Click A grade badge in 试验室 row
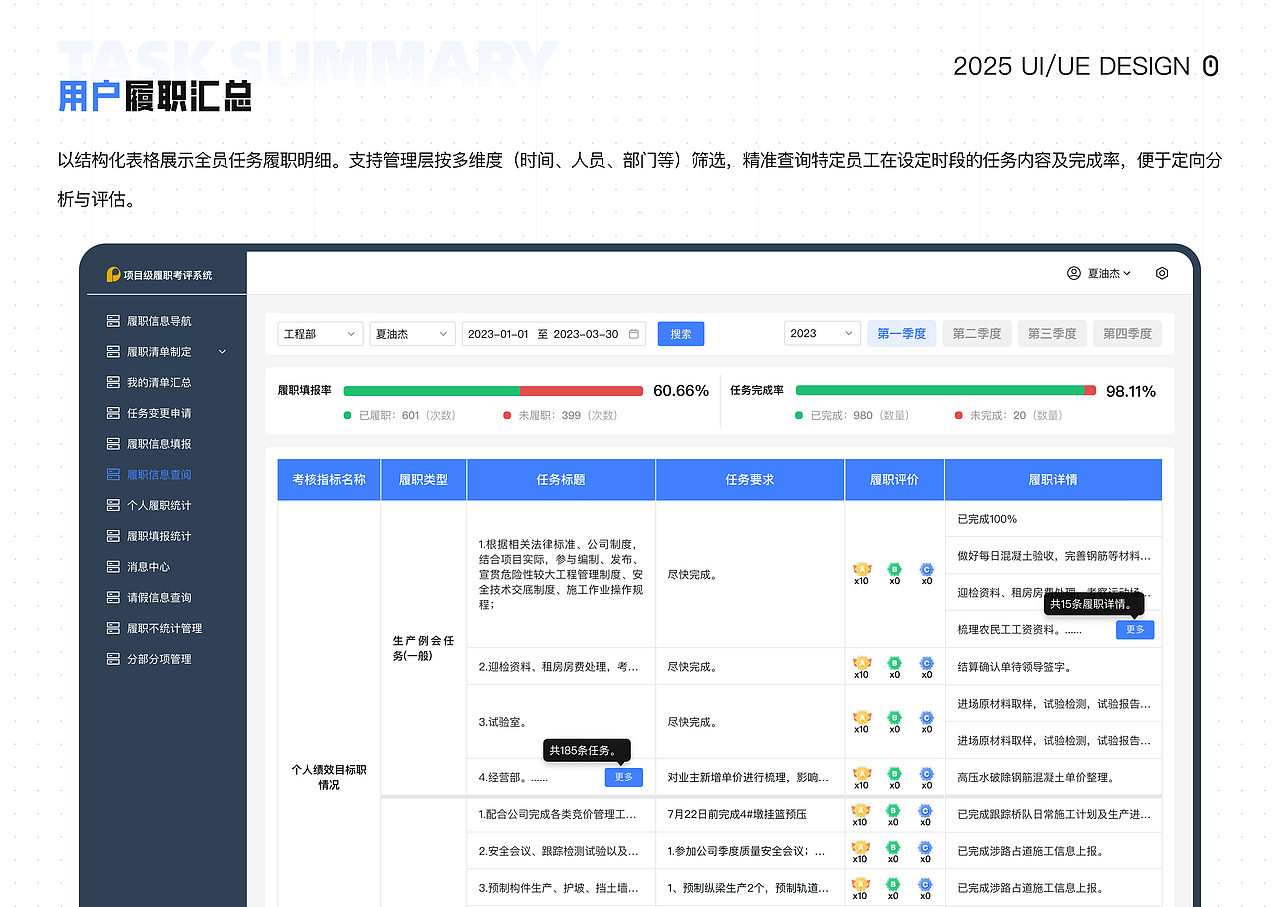 pyautogui.click(x=861, y=717)
